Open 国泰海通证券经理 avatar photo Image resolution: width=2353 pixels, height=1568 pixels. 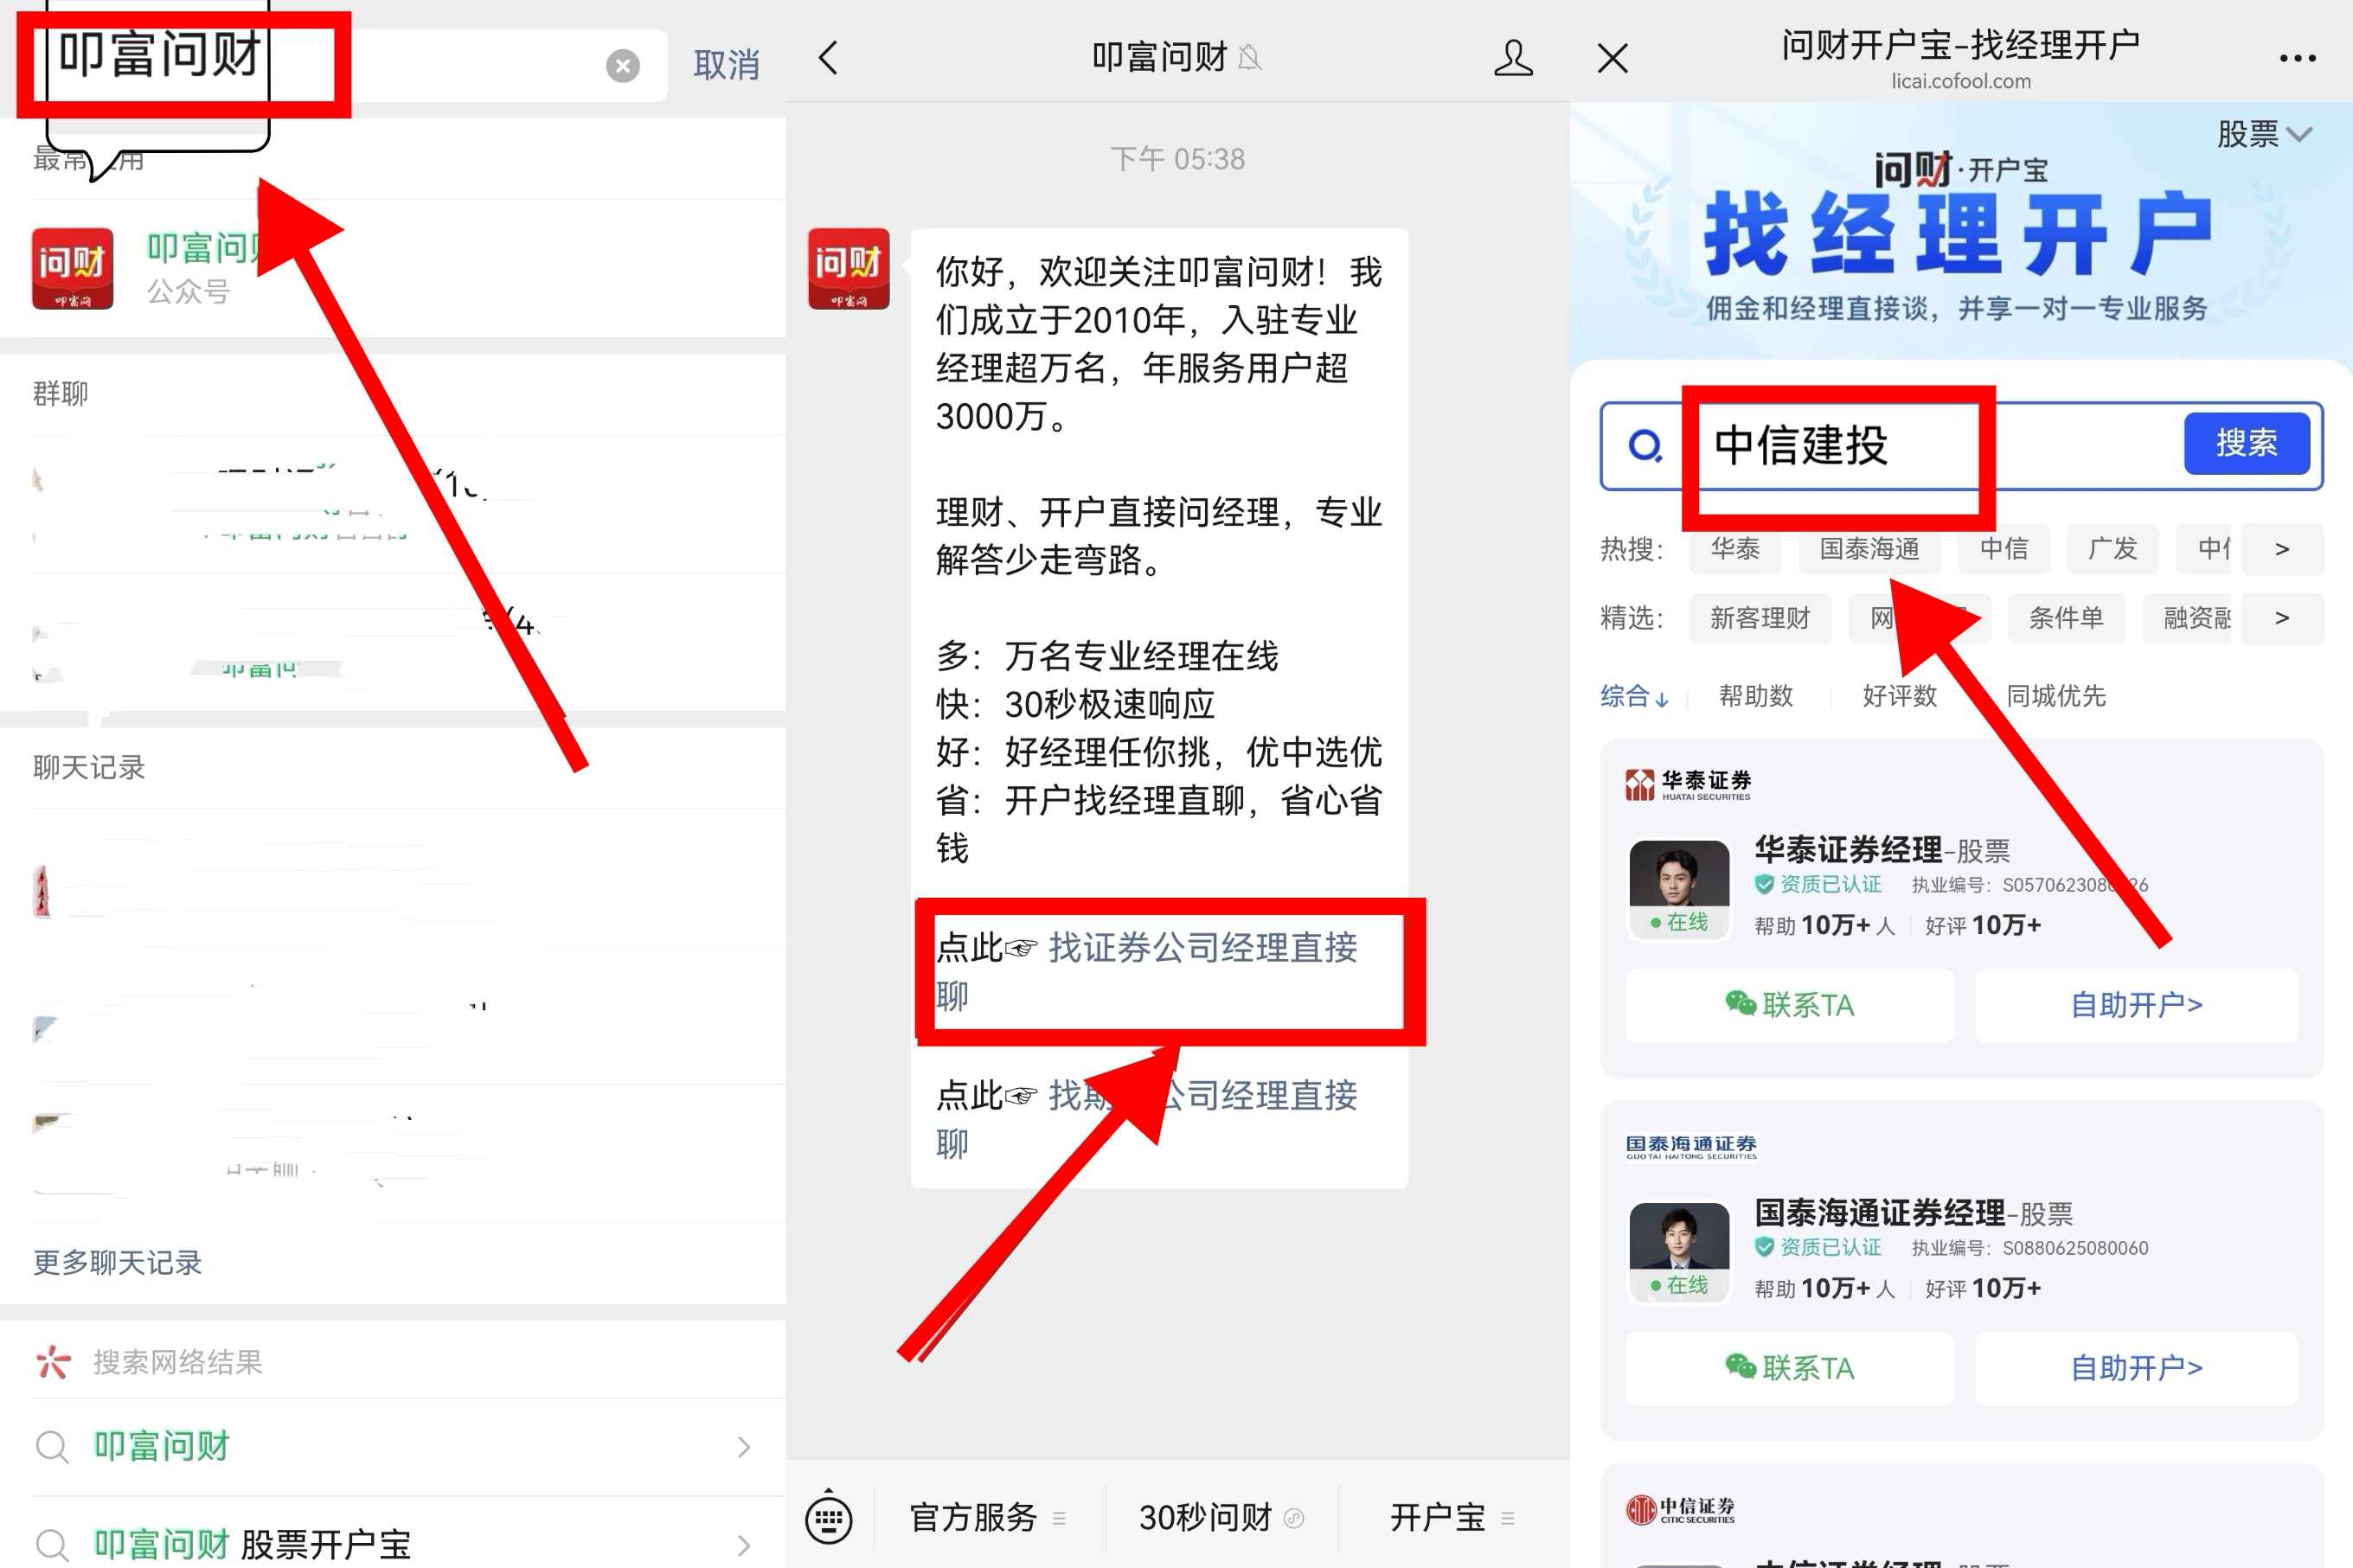coord(1678,1252)
